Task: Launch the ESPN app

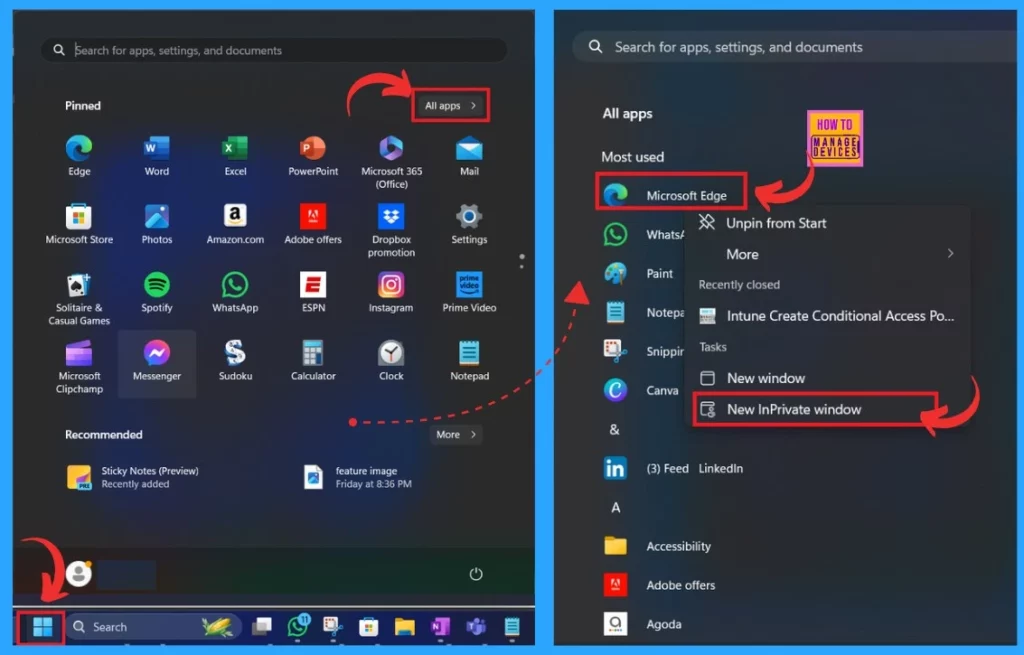Action: pyautogui.click(x=313, y=292)
